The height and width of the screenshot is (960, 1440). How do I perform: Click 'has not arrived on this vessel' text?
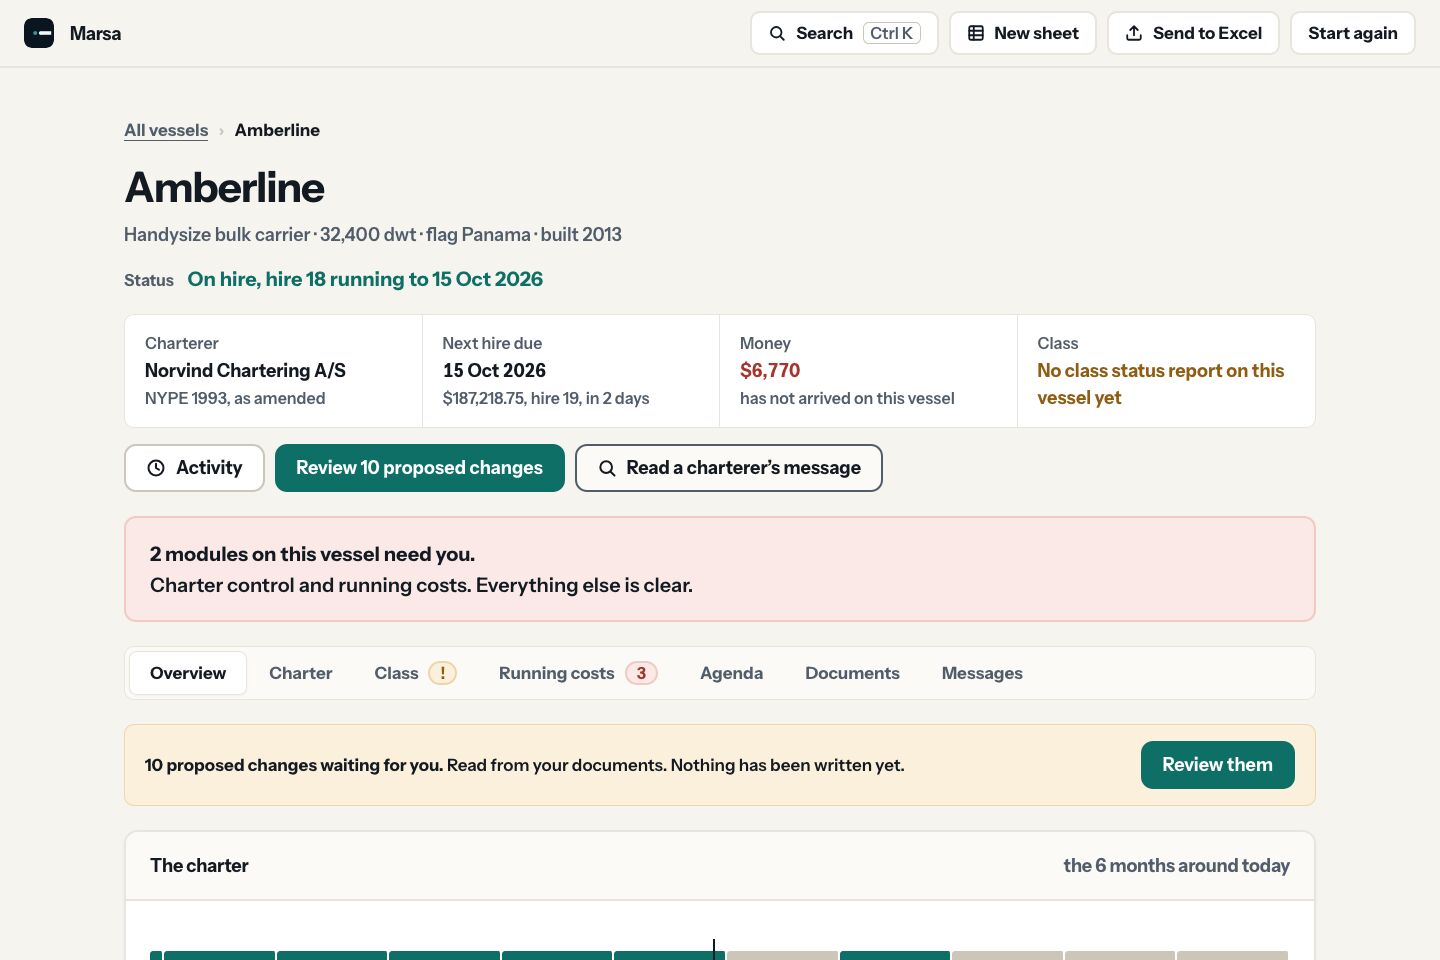pyautogui.click(x=847, y=398)
